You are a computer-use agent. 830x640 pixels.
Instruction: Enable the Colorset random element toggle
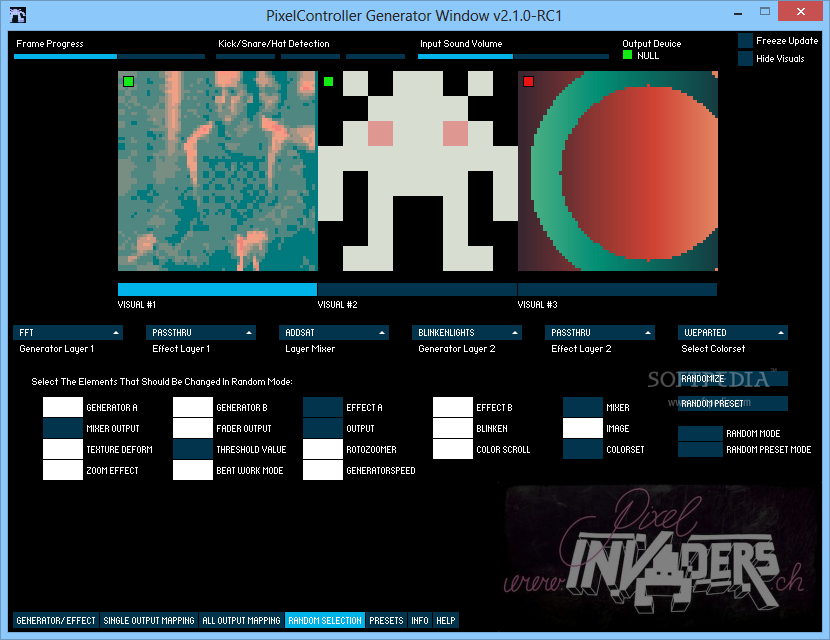[582, 449]
